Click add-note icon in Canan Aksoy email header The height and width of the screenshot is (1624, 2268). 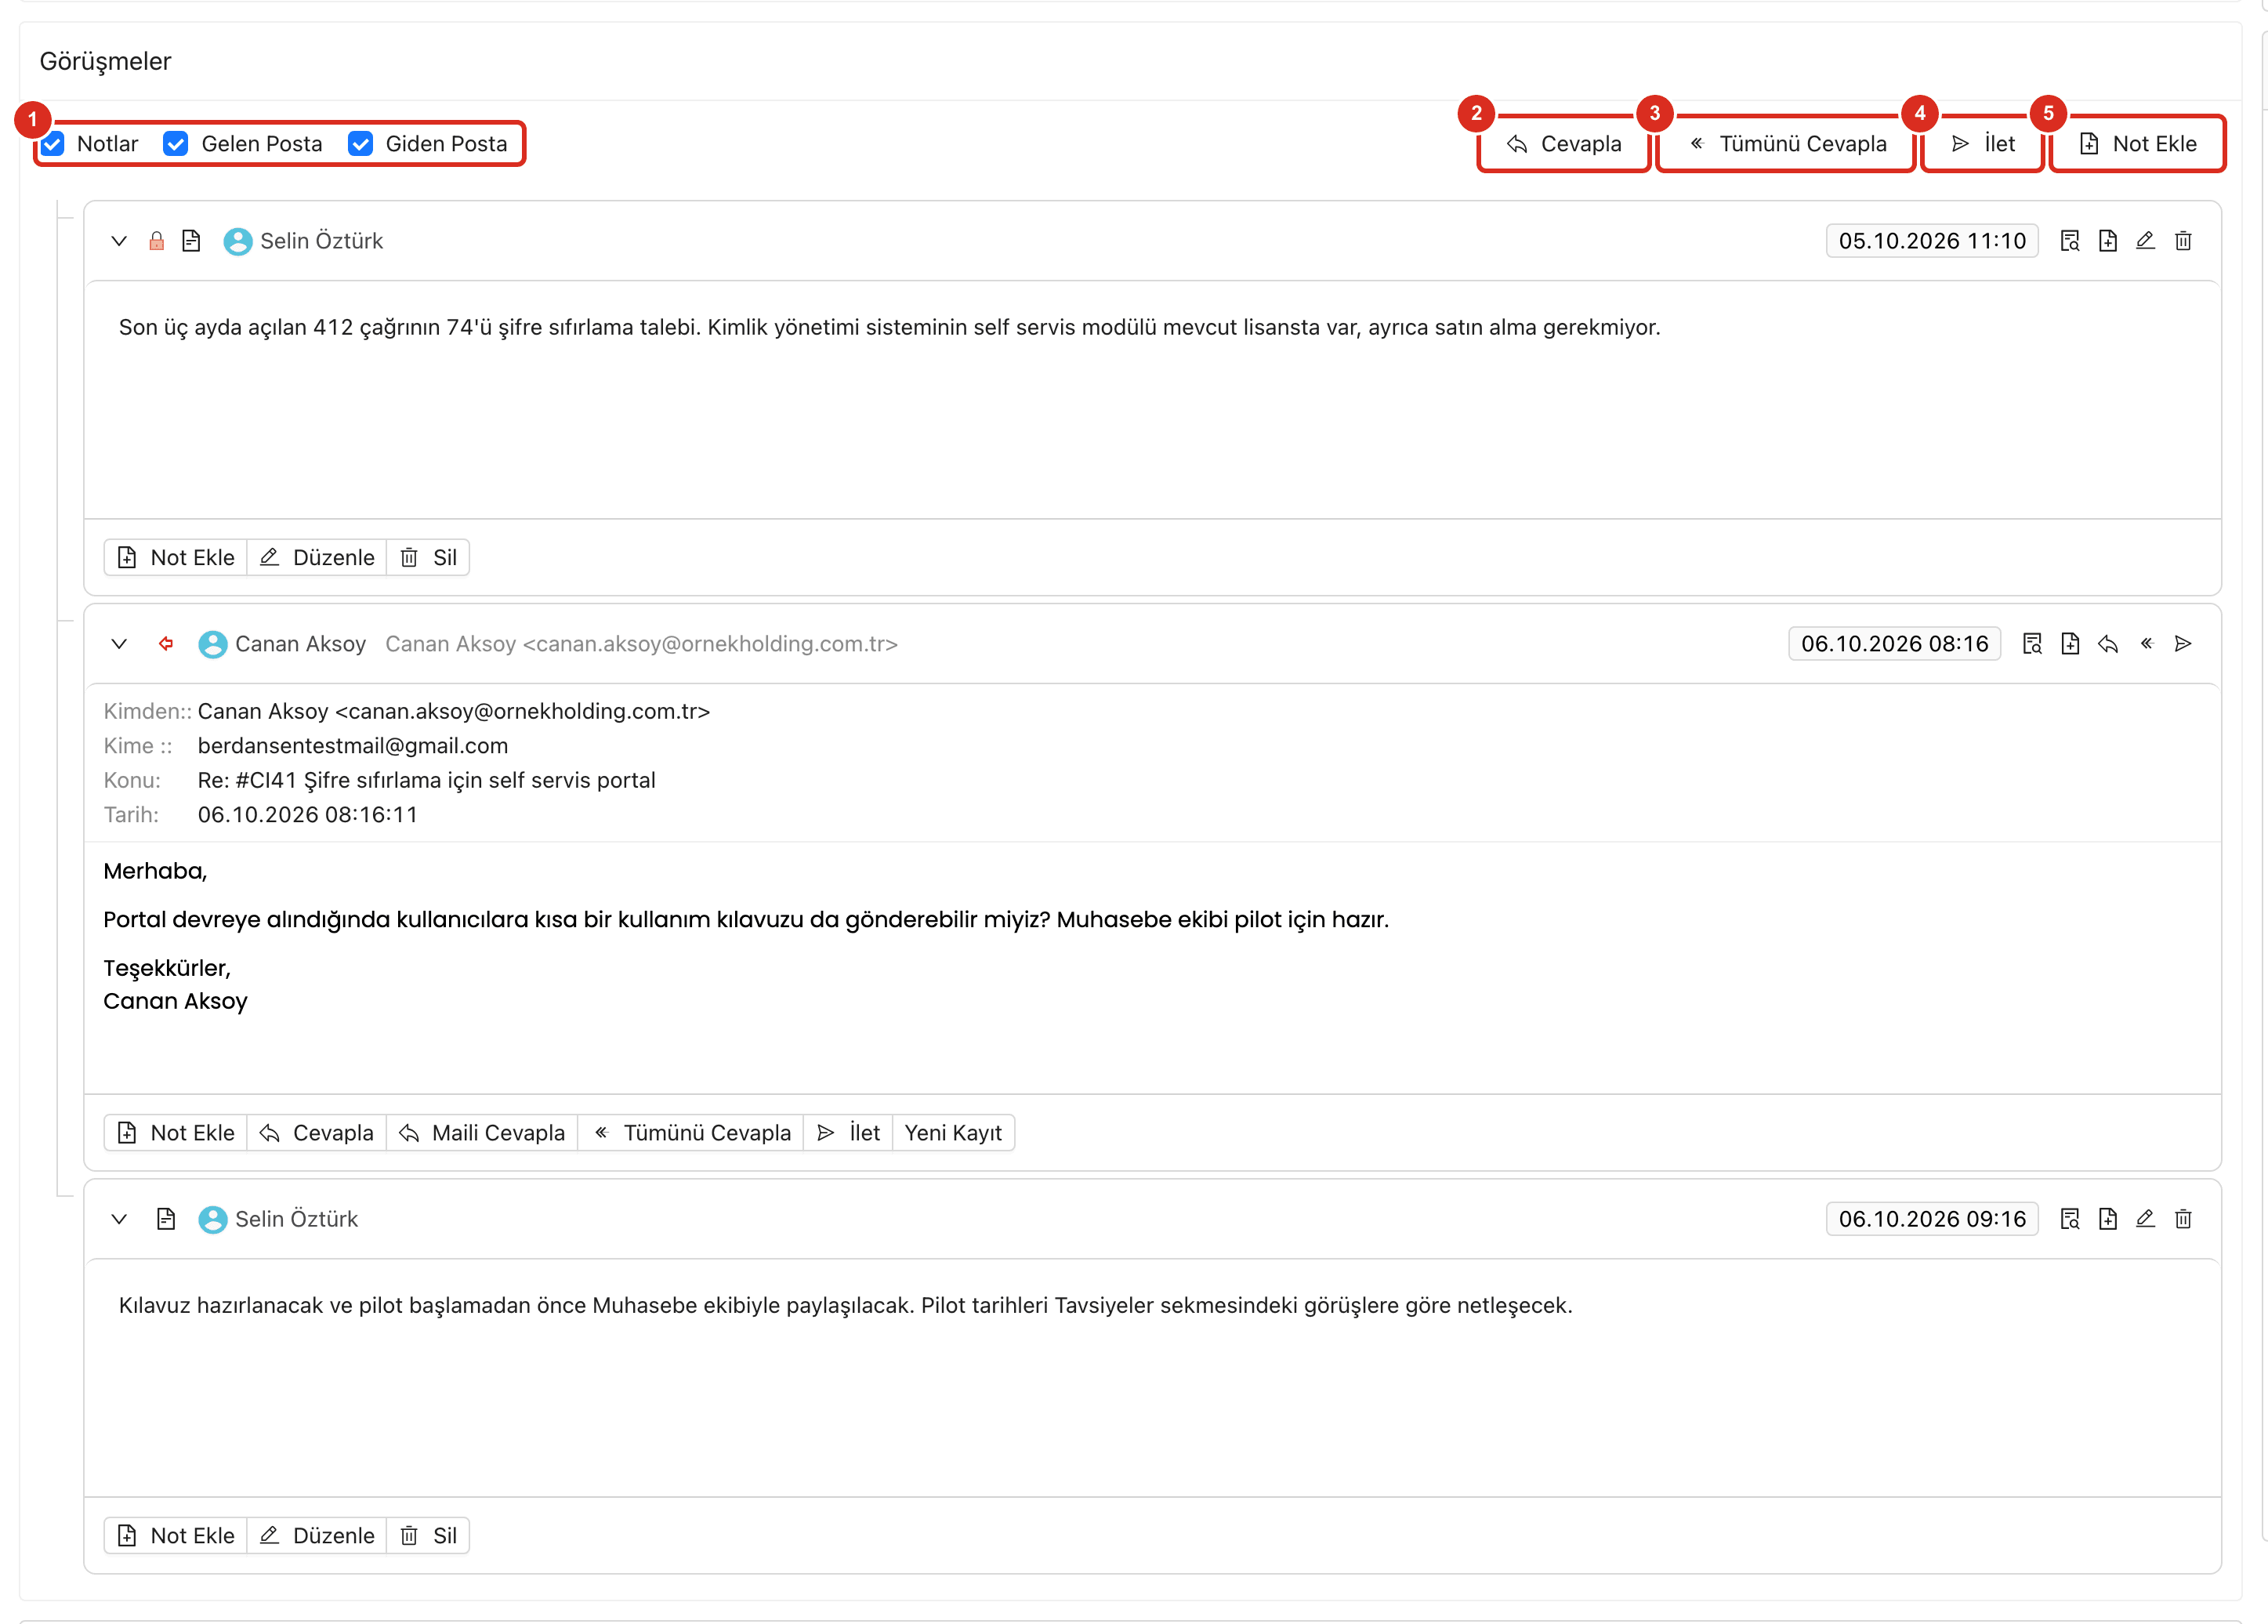point(2070,644)
